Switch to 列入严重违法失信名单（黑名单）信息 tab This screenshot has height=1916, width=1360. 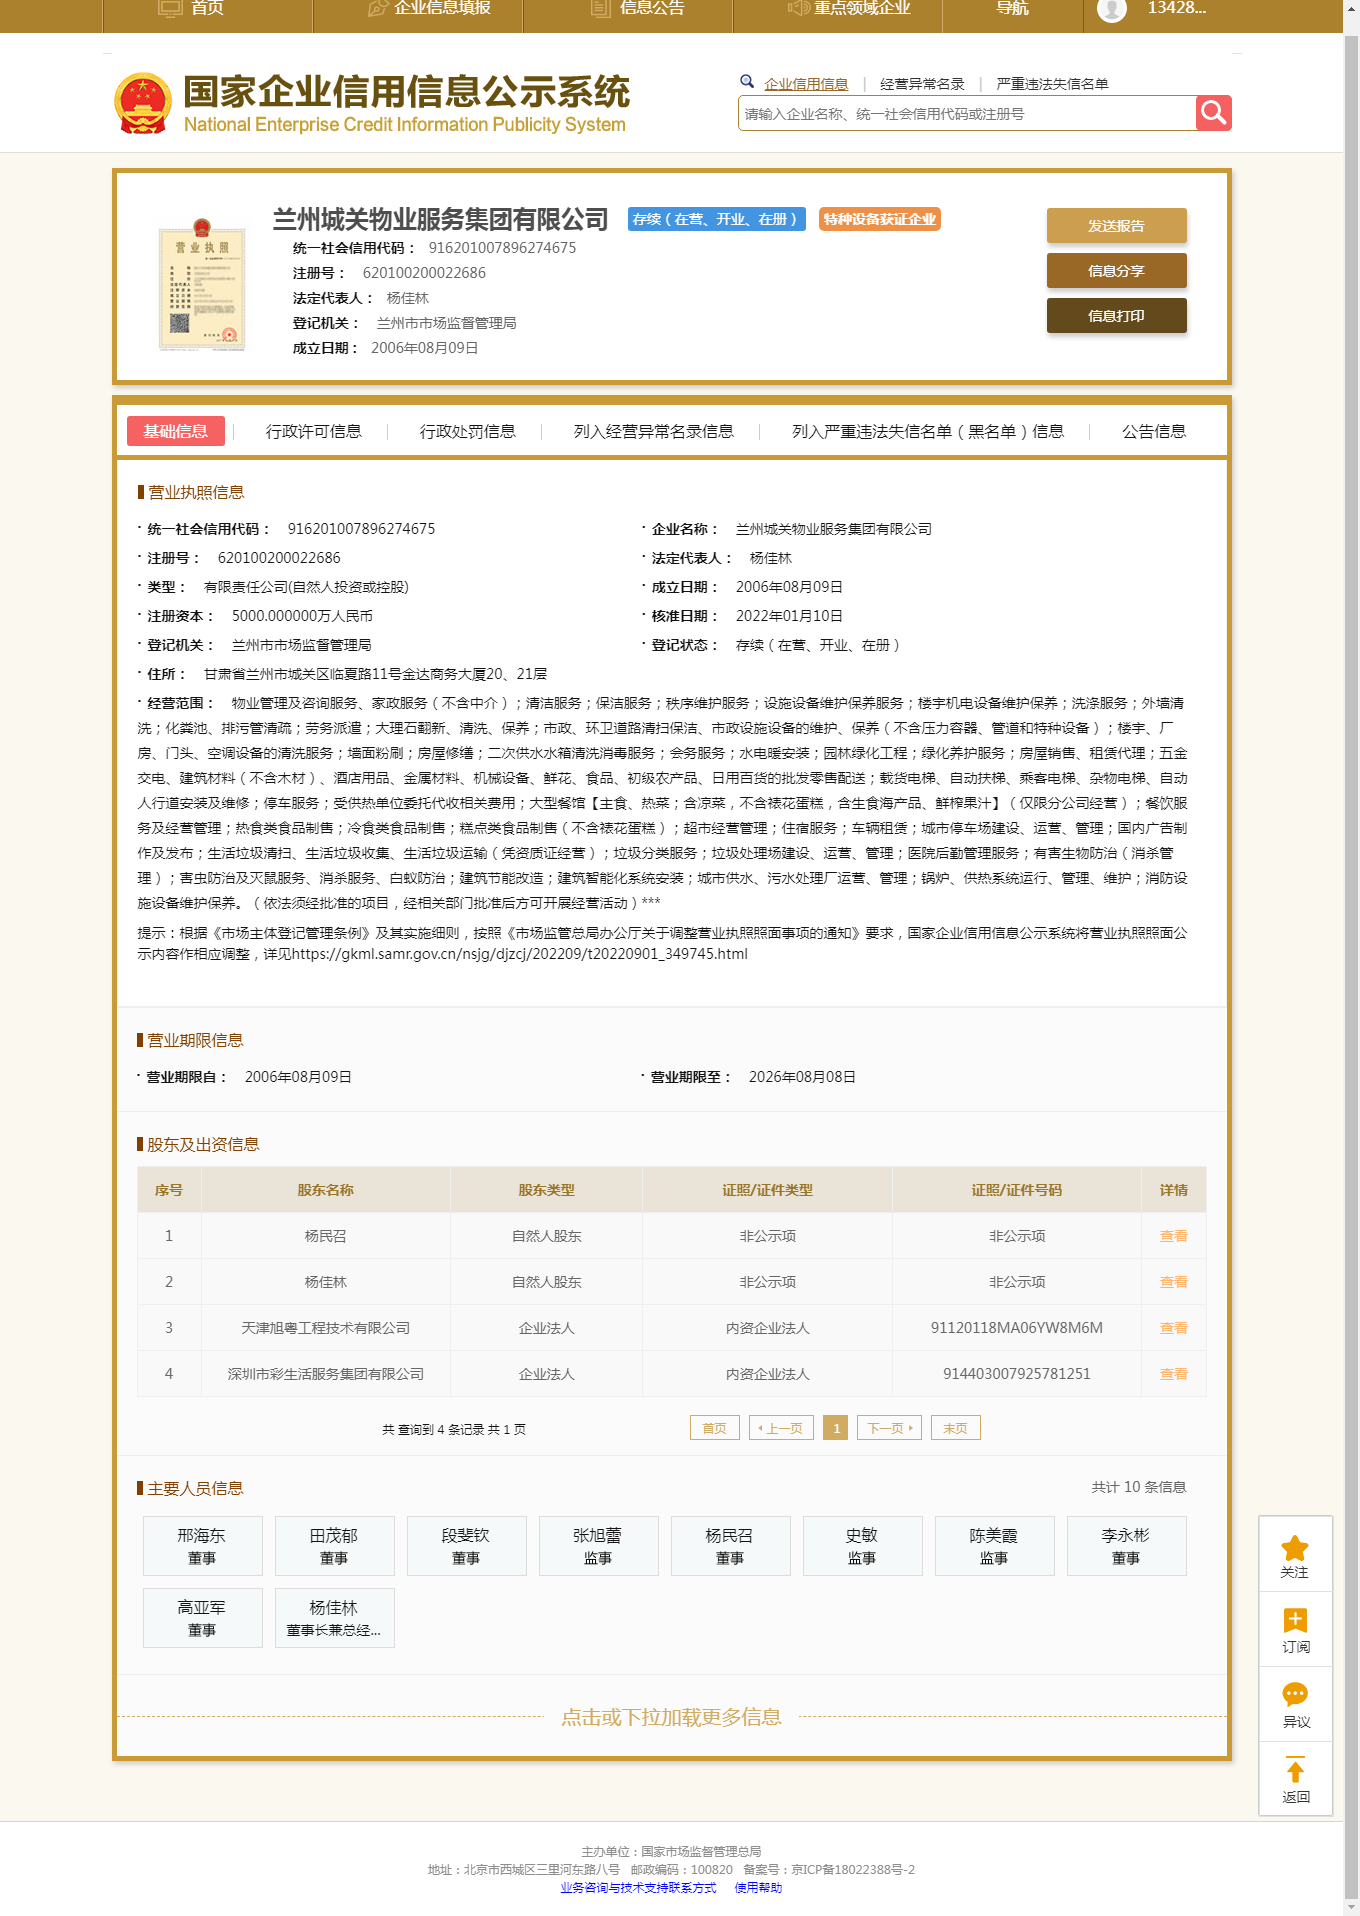927,431
